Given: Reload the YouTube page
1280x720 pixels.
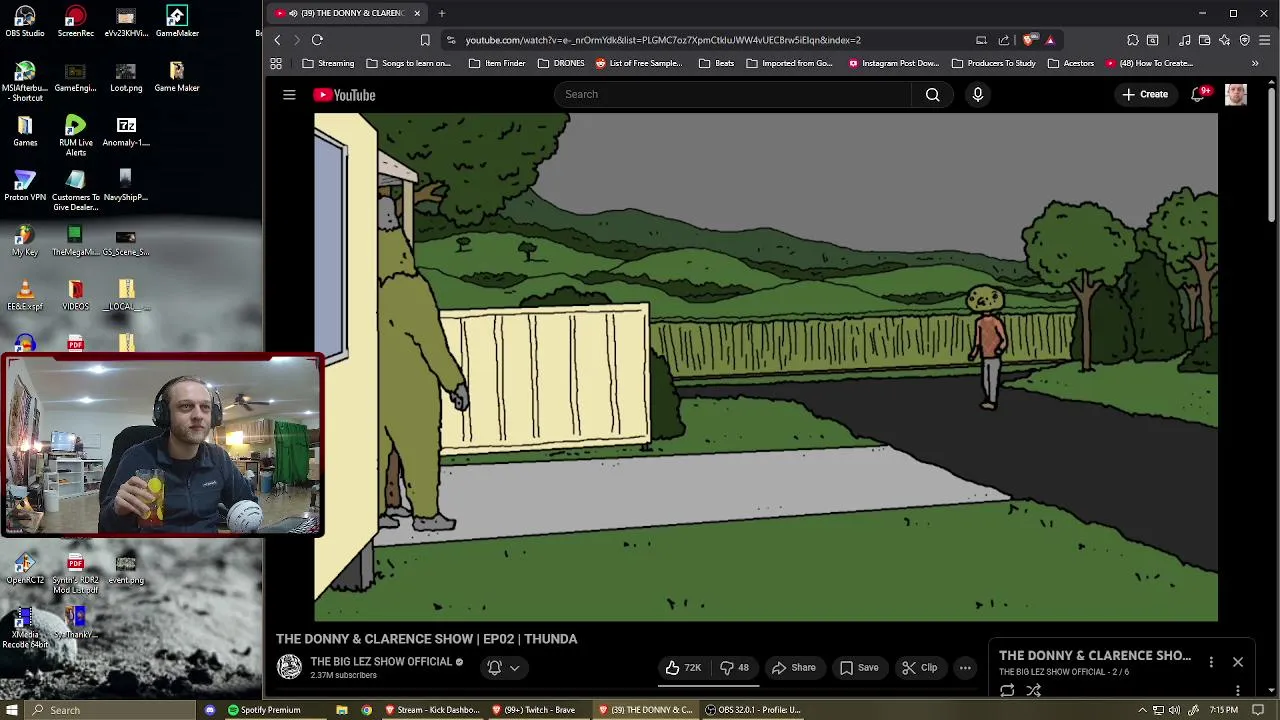Looking at the screenshot, I should [x=317, y=40].
